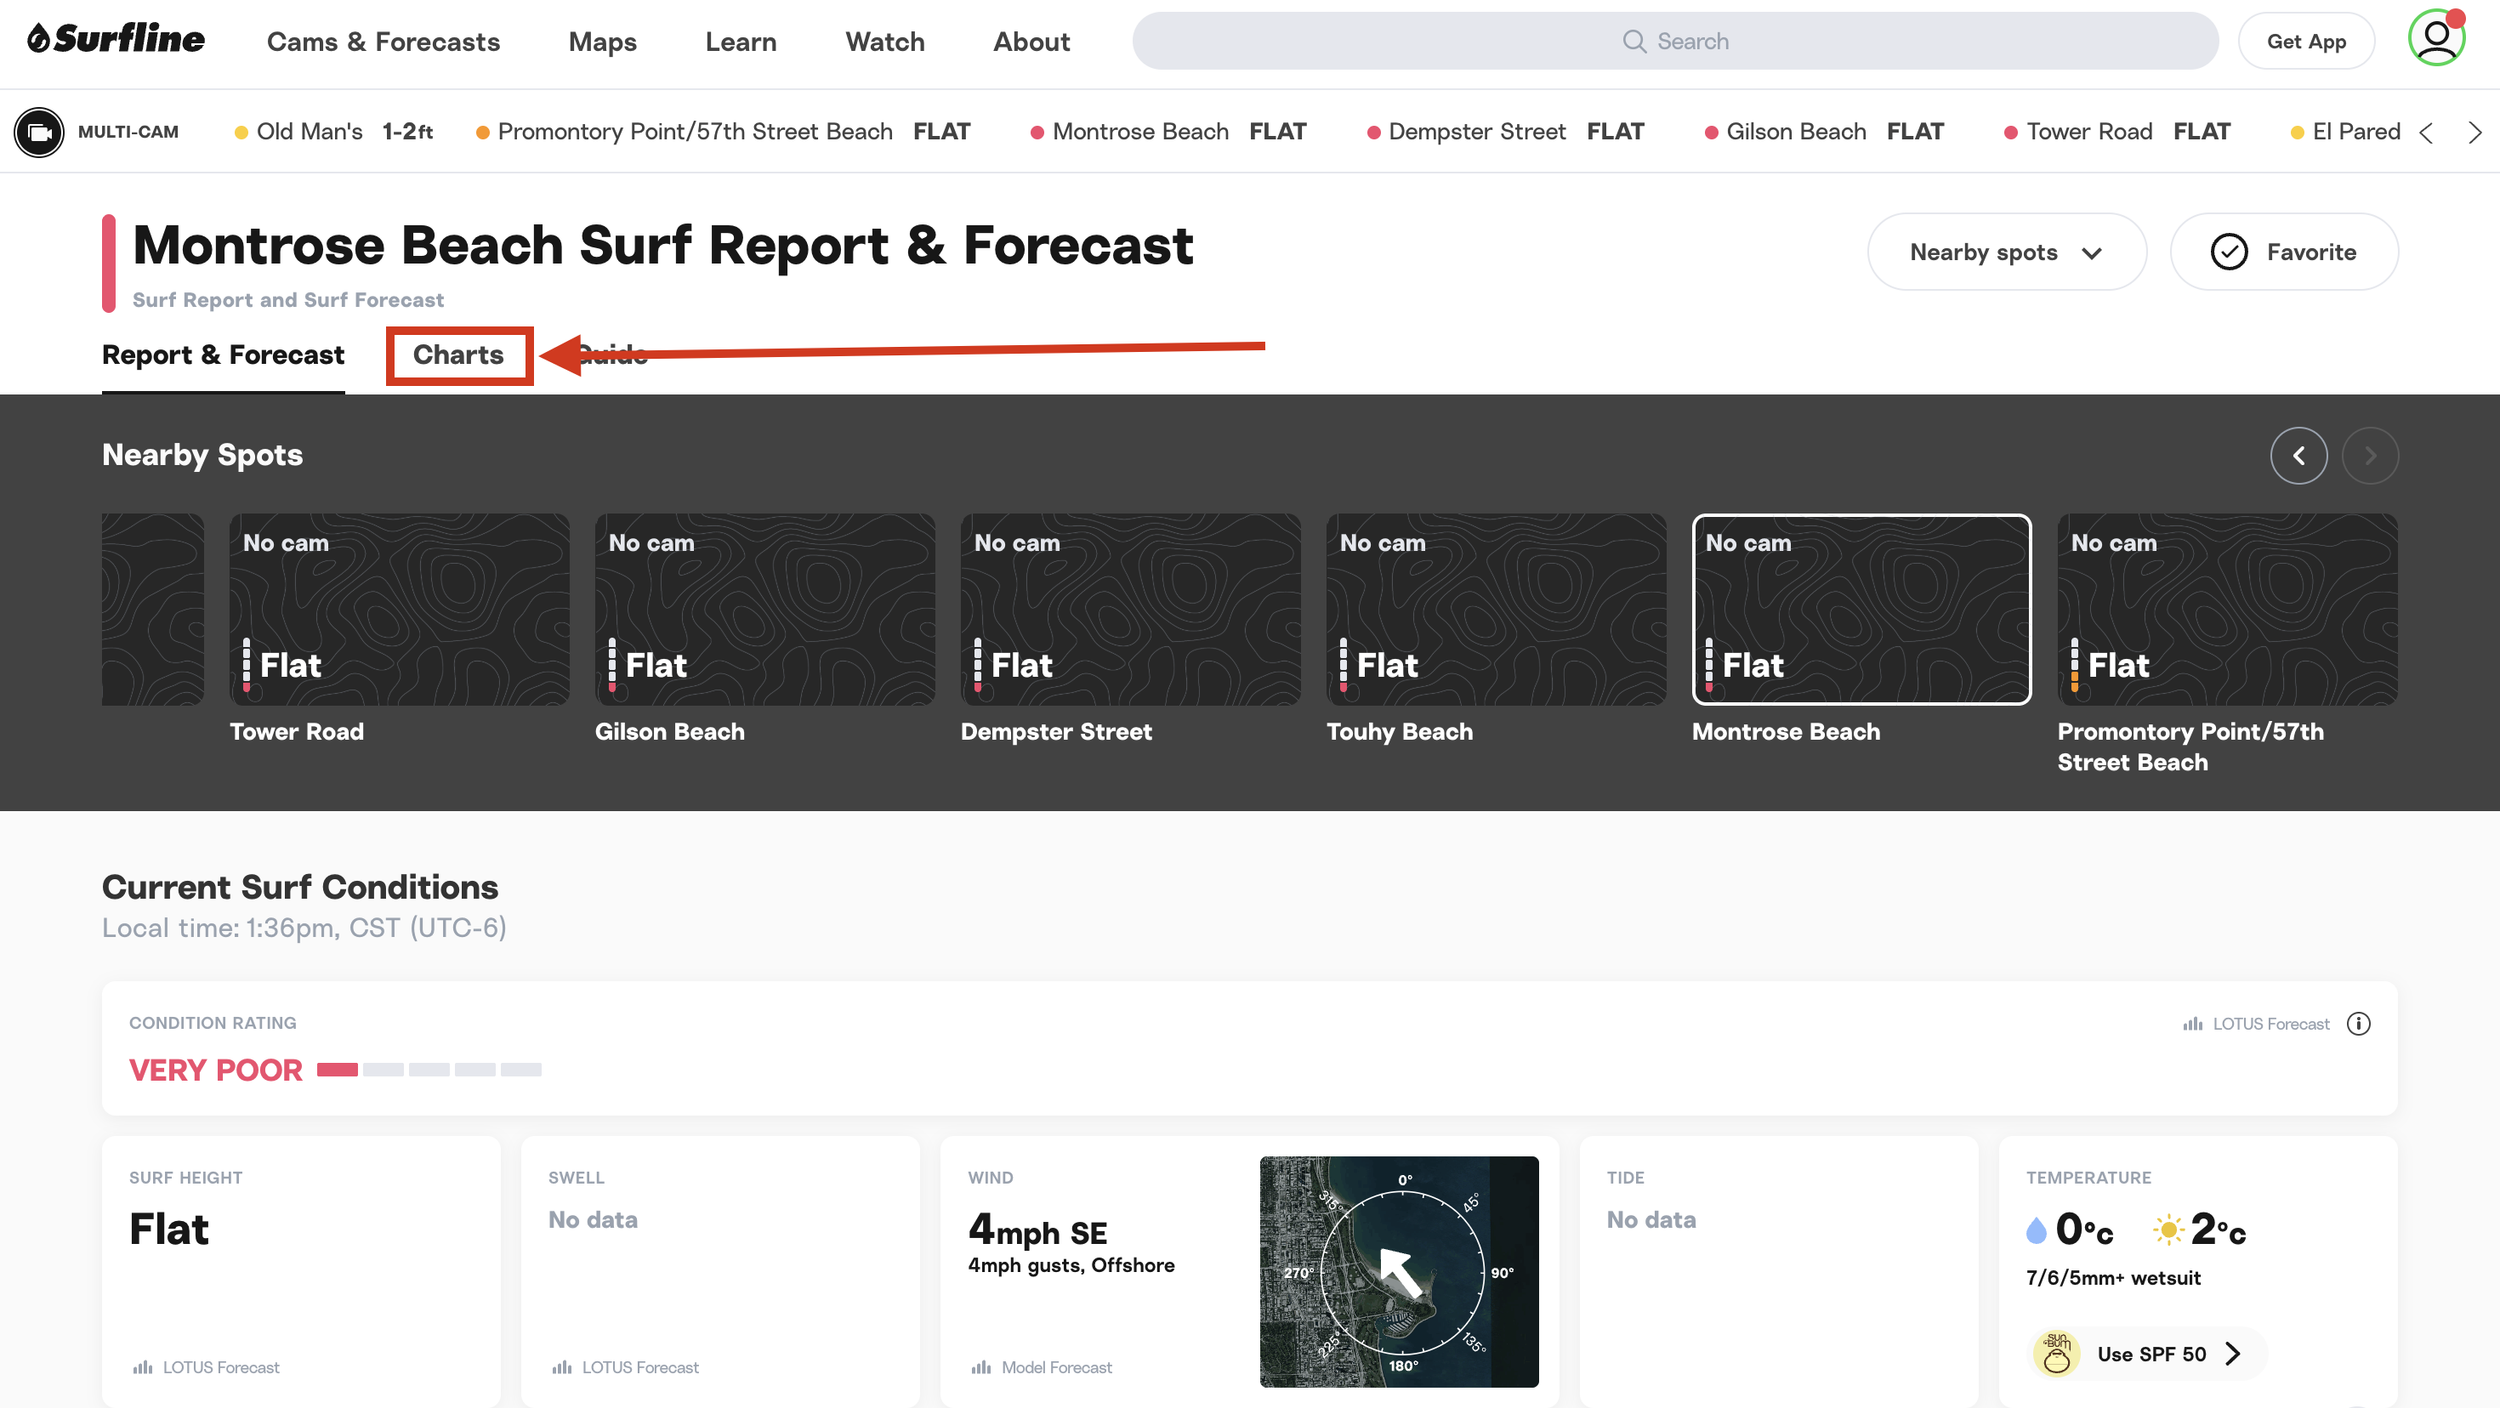
Task: Click the user profile avatar icon
Action: point(2436,40)
